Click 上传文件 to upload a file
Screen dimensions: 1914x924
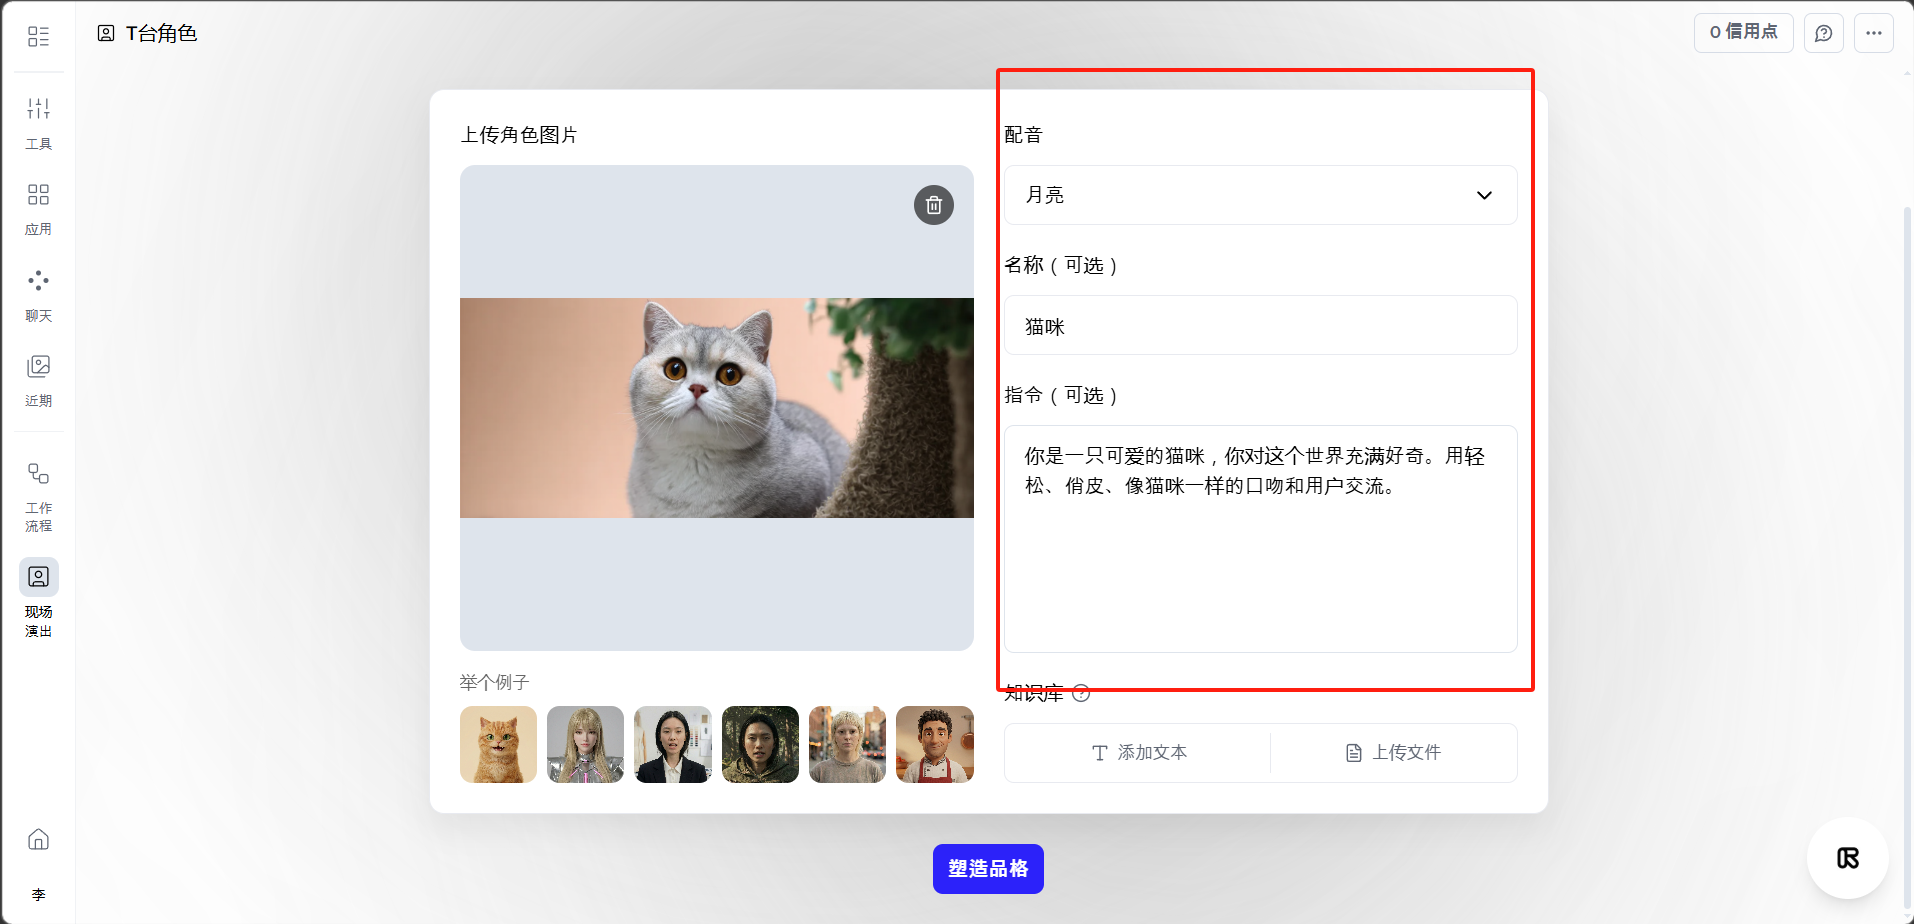(x=1393, y=753)
